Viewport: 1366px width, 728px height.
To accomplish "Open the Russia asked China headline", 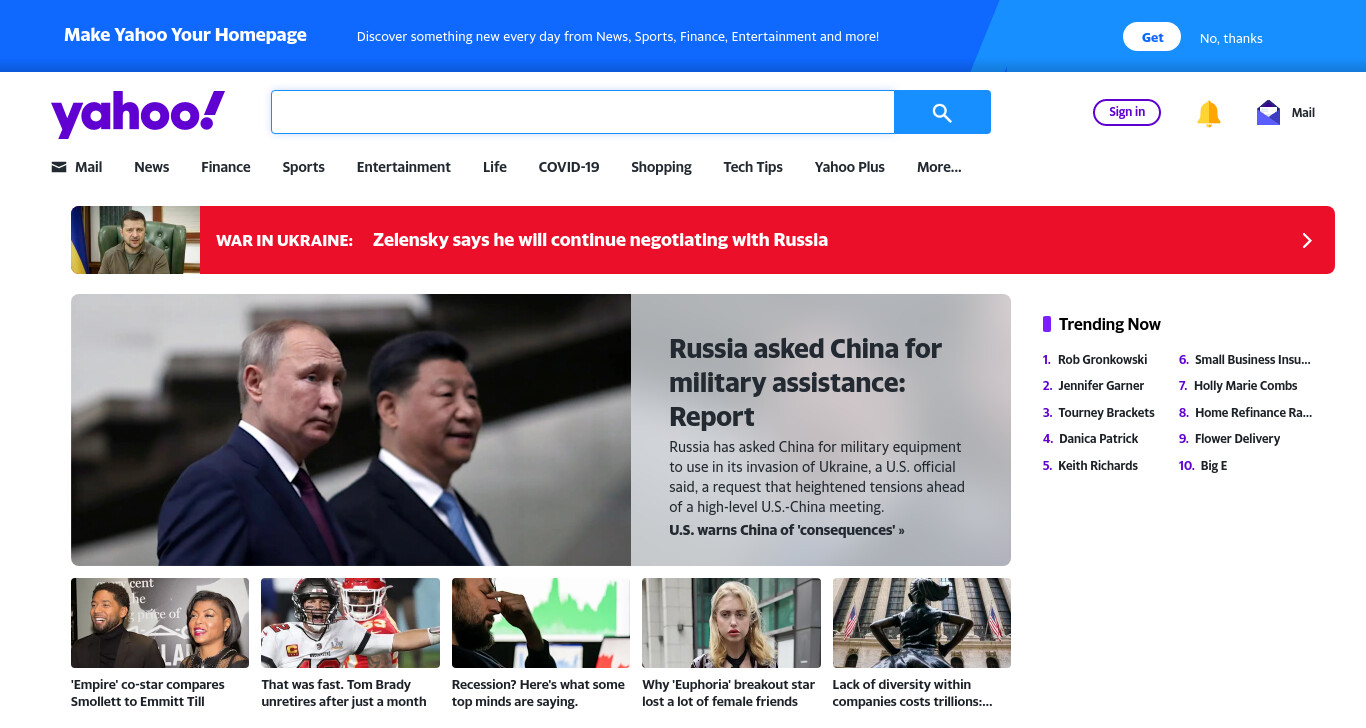I will [x=806, y=383].
